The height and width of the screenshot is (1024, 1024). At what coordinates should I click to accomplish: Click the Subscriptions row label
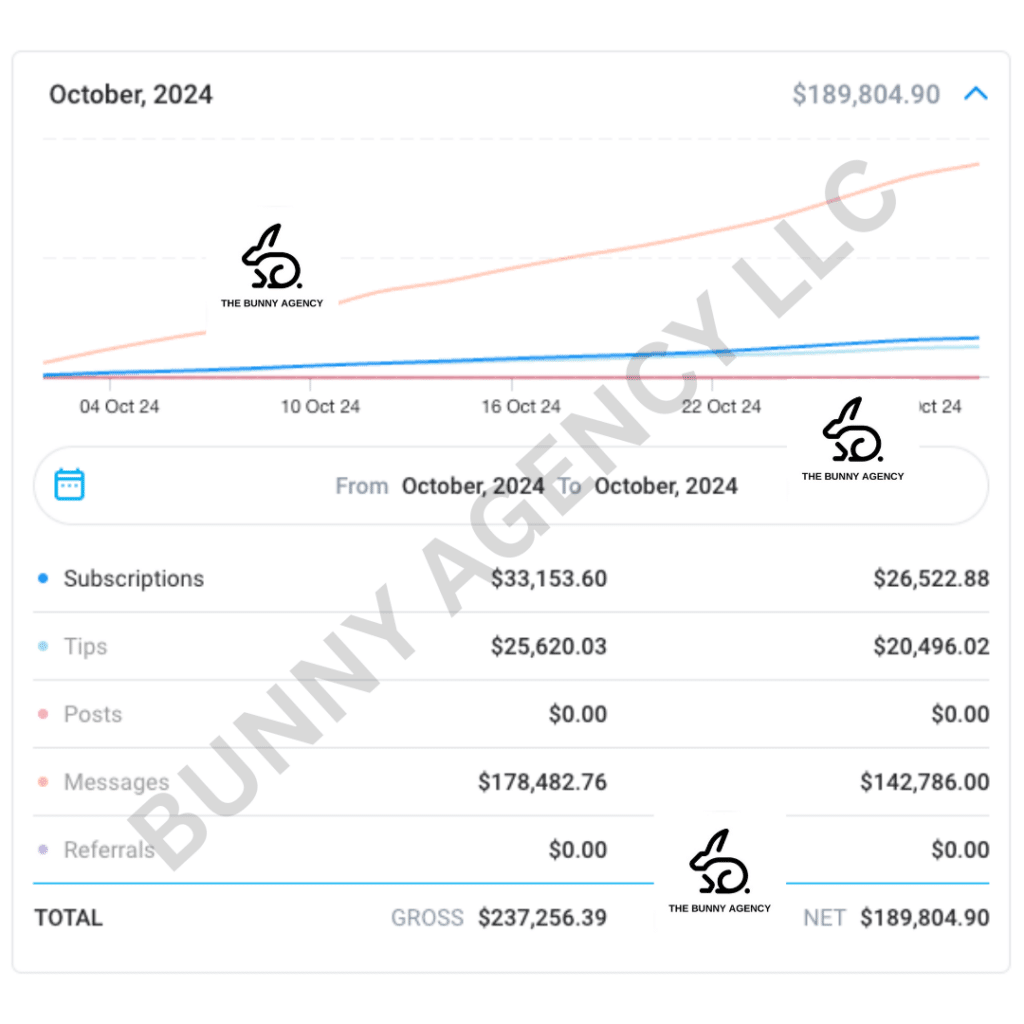134,579
